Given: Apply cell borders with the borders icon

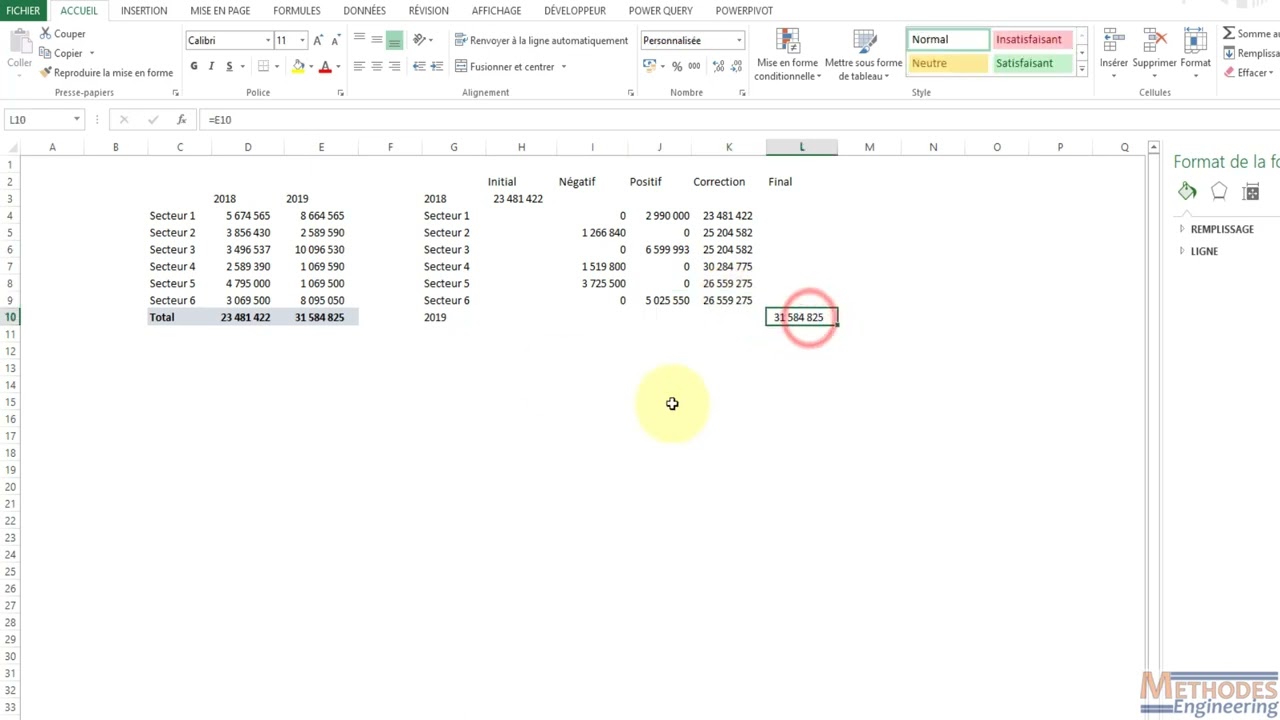Looking at the screenshot, I should (x=263, y=66).
